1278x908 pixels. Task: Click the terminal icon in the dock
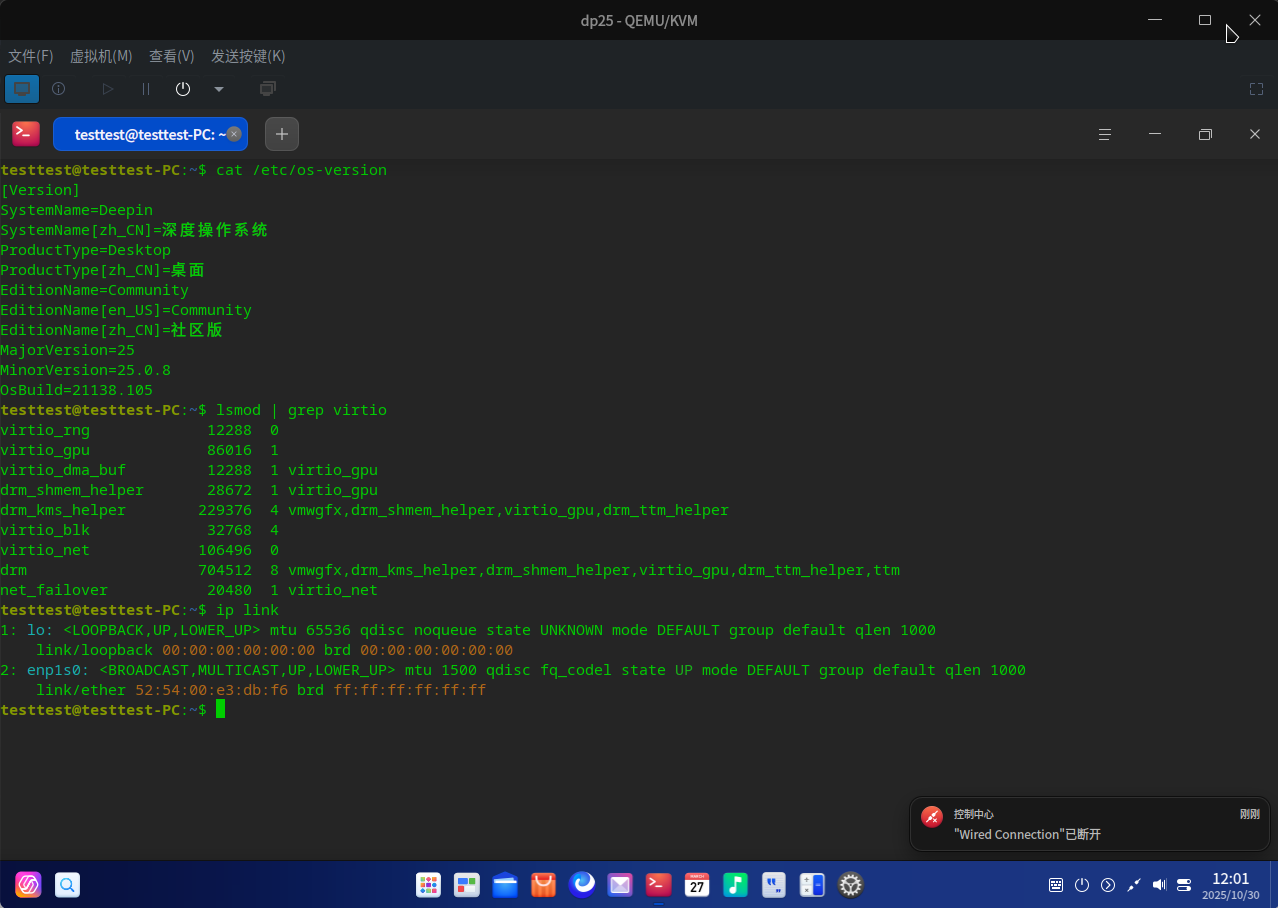pyautogui.click(x=658, y=885)
